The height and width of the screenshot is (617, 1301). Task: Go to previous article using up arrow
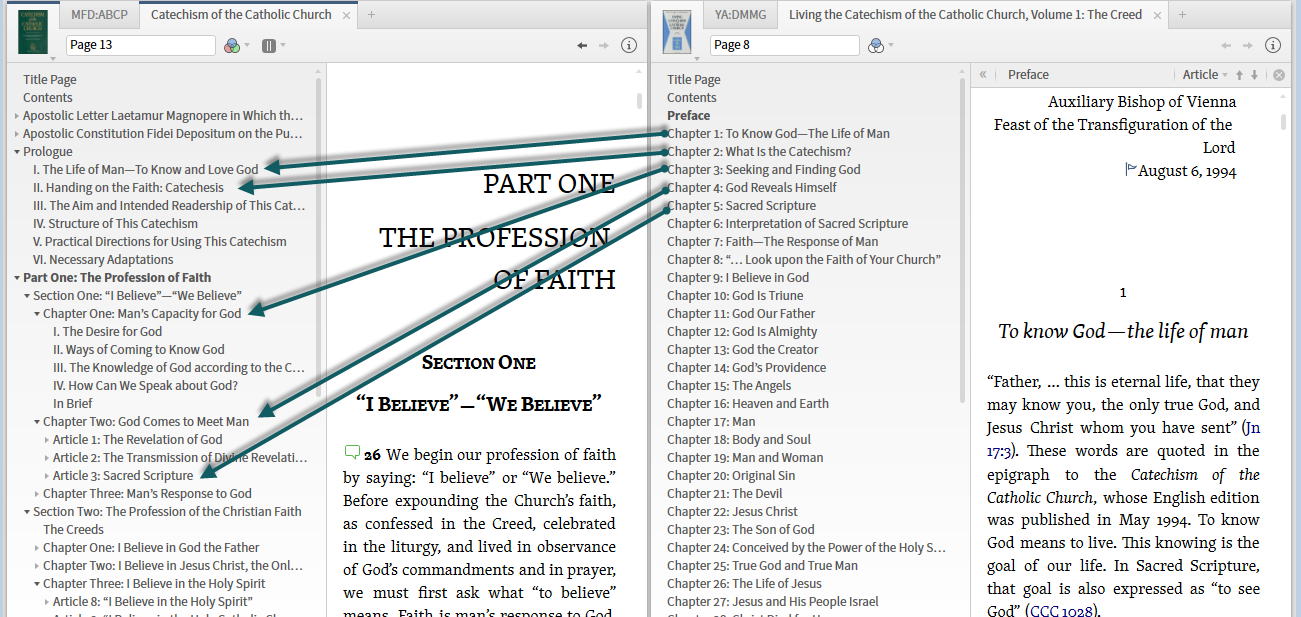point(1239,74)
